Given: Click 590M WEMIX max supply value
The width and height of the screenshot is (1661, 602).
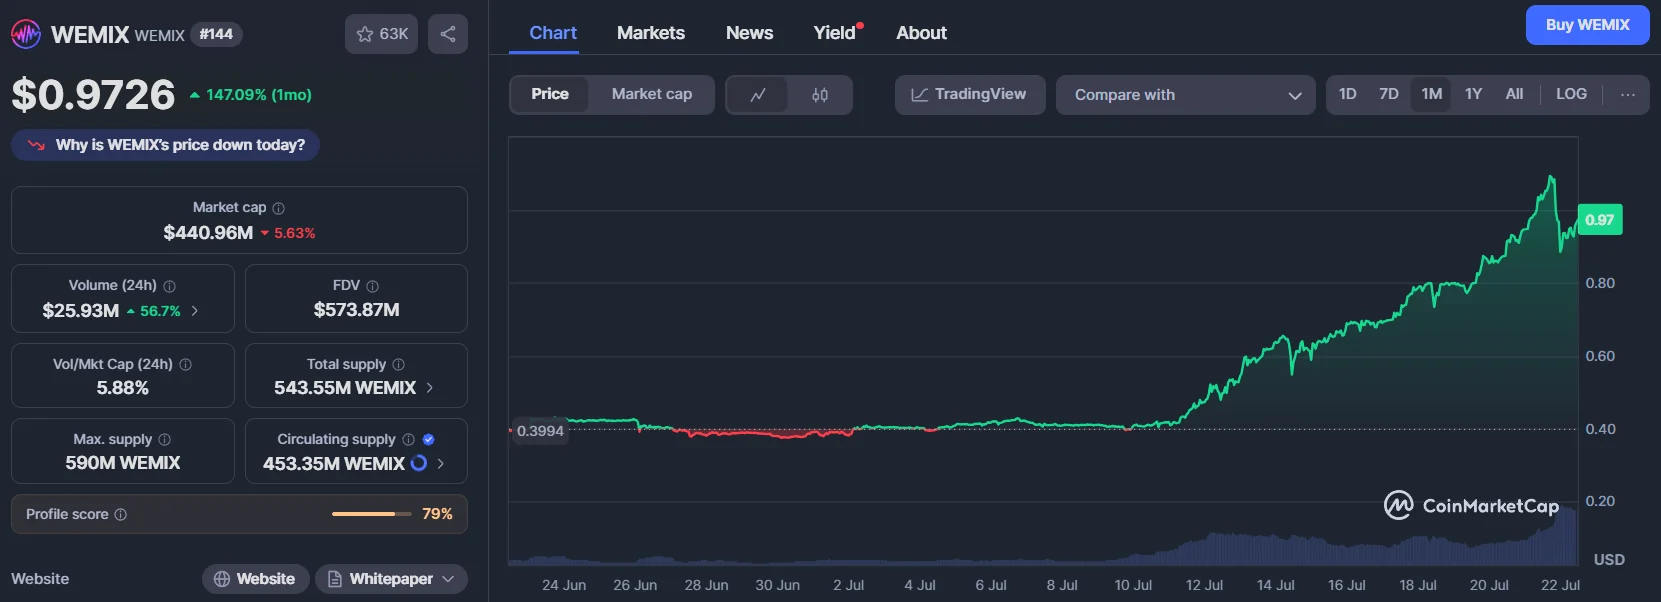Looking at the screenshot, I should tap(123, 463).
